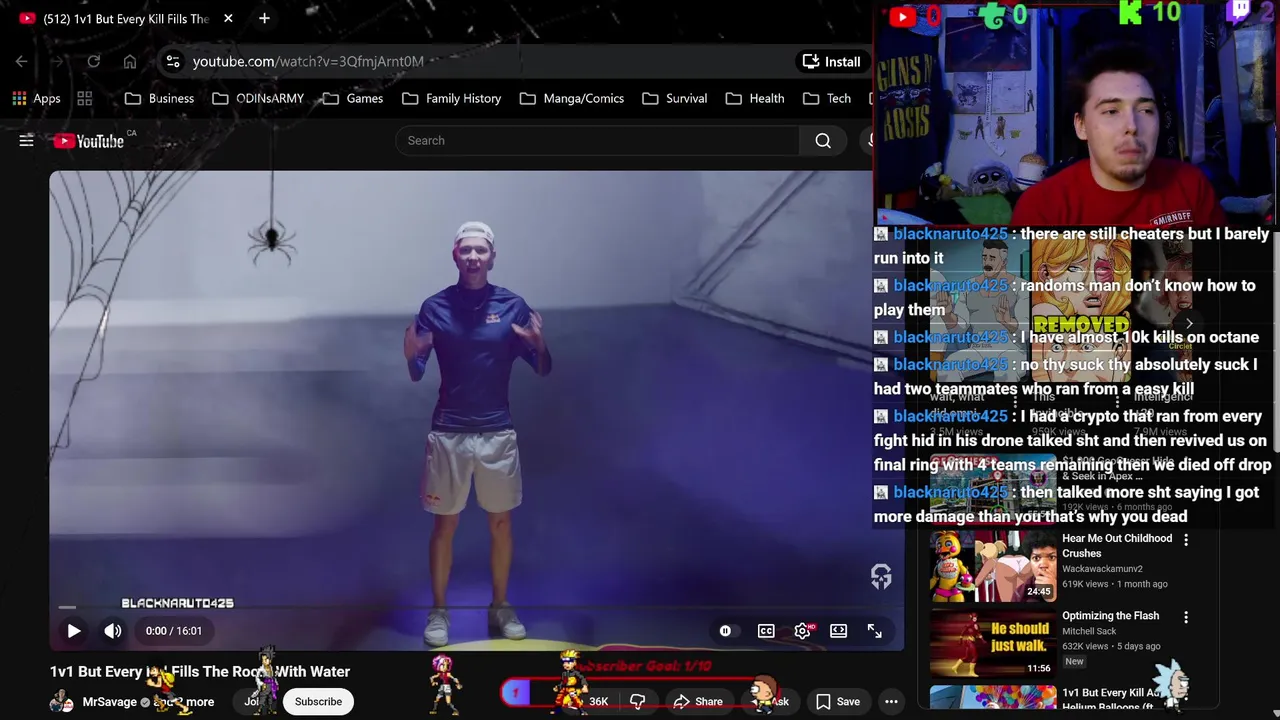Share the video

tap(698, 702)
